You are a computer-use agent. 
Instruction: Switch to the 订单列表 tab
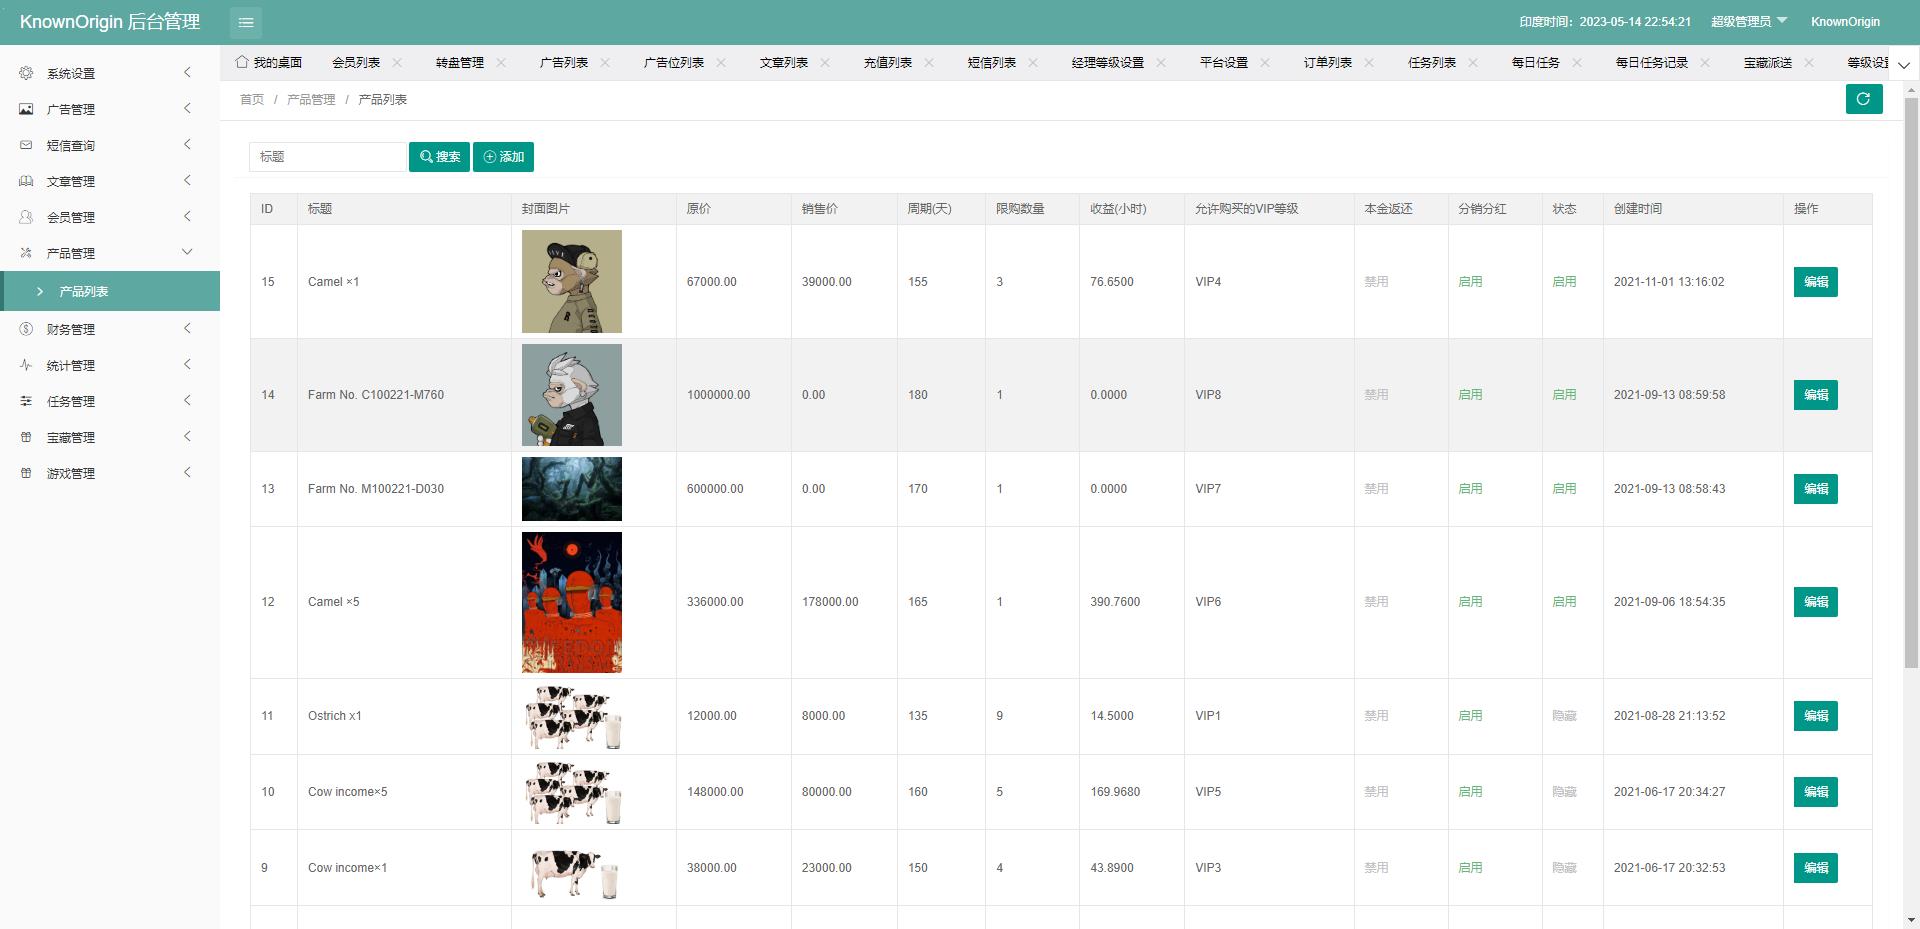coord(1327,62)
